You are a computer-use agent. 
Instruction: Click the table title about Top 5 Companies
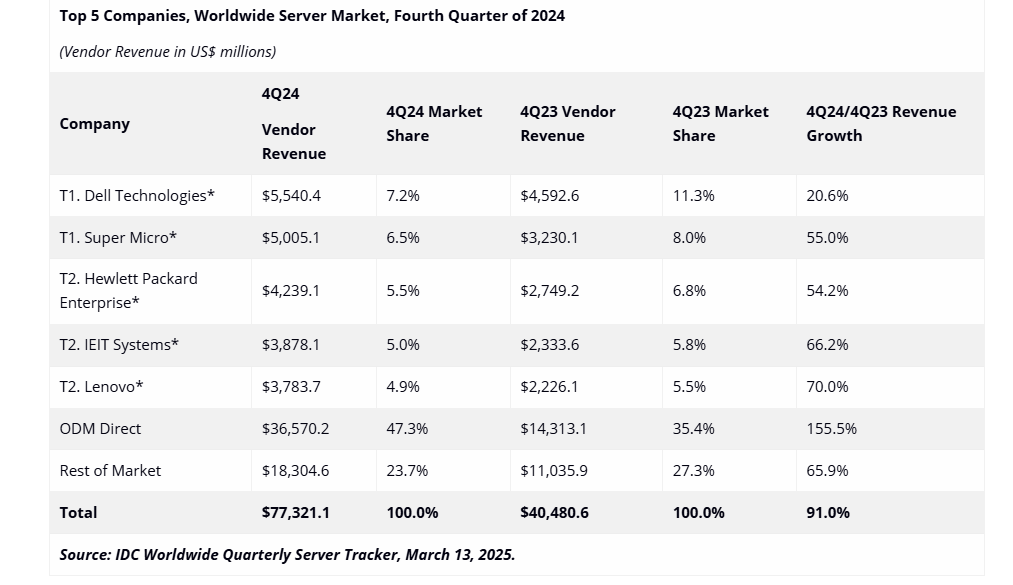312,16
